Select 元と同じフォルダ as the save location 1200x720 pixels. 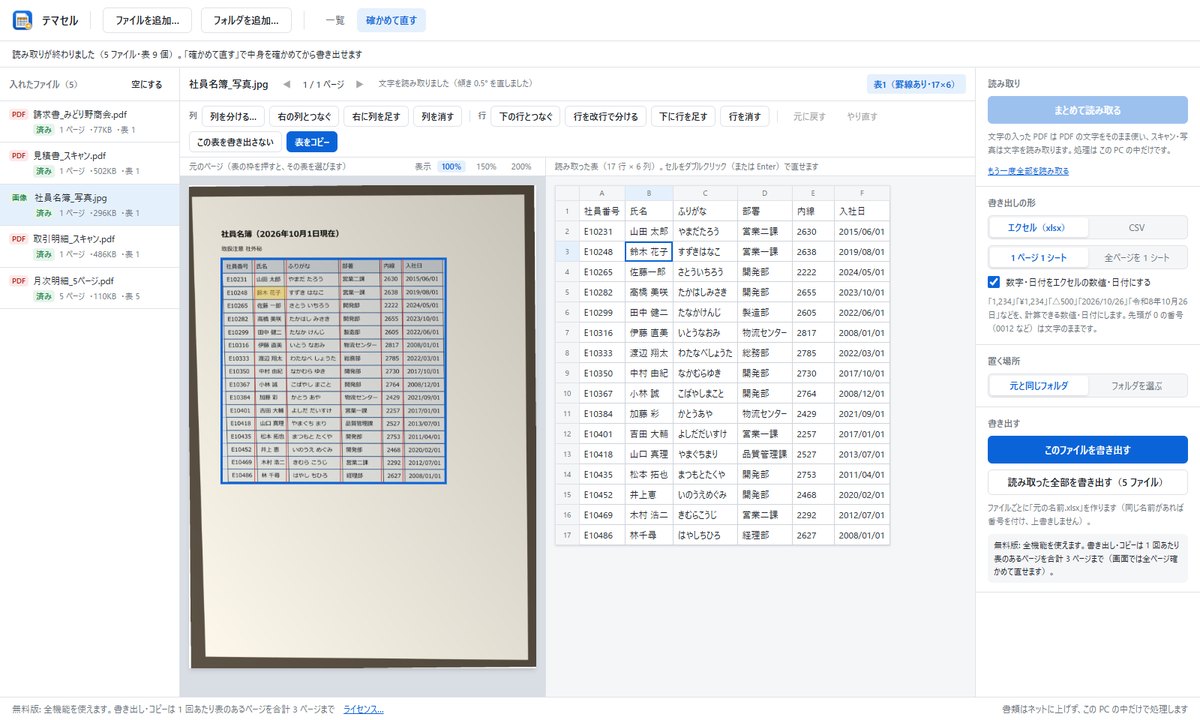click(x=1037, y=385)
